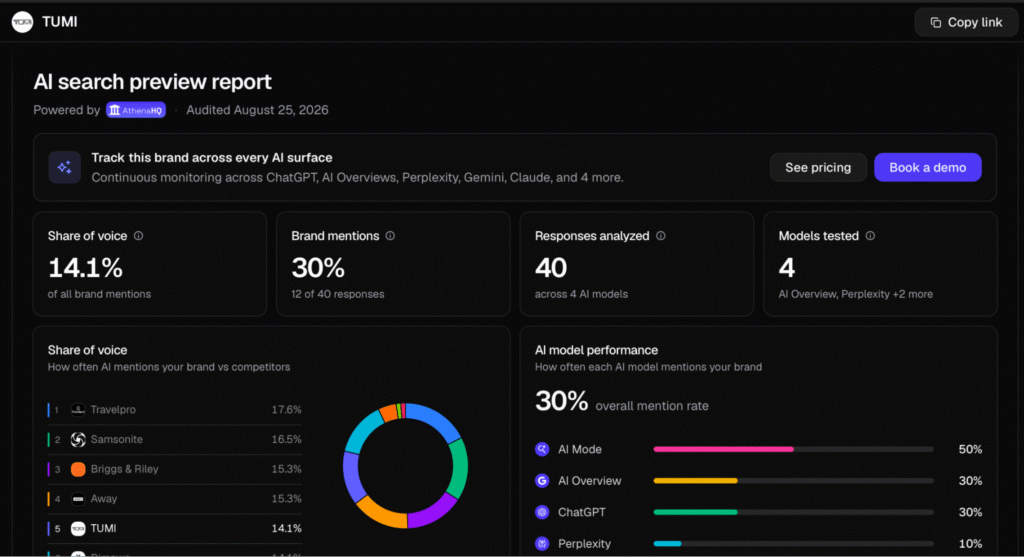
Task: Click the Samsonite brand logo
Action: click(78, 439)
